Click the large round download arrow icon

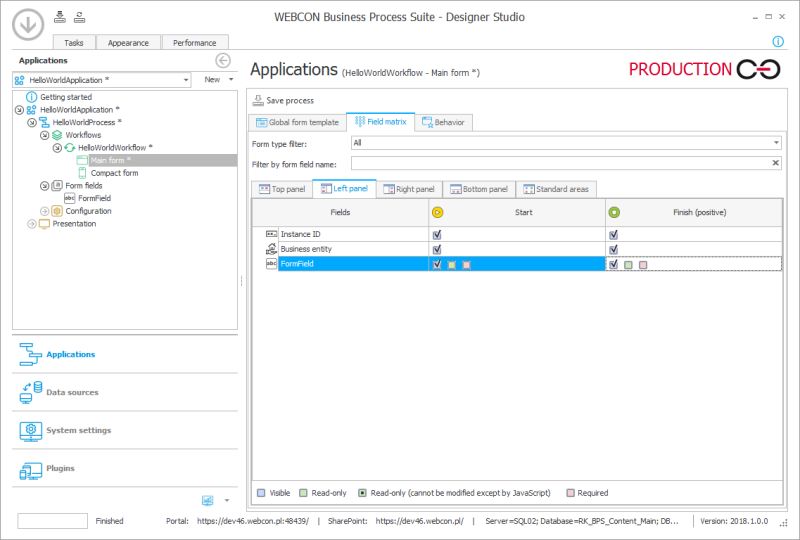point(28,24)
